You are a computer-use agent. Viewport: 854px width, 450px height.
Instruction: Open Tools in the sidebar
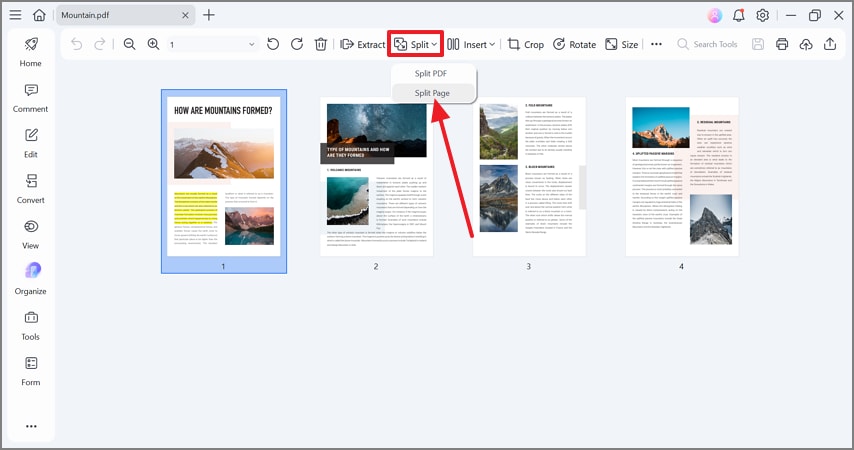click(30, 326)
